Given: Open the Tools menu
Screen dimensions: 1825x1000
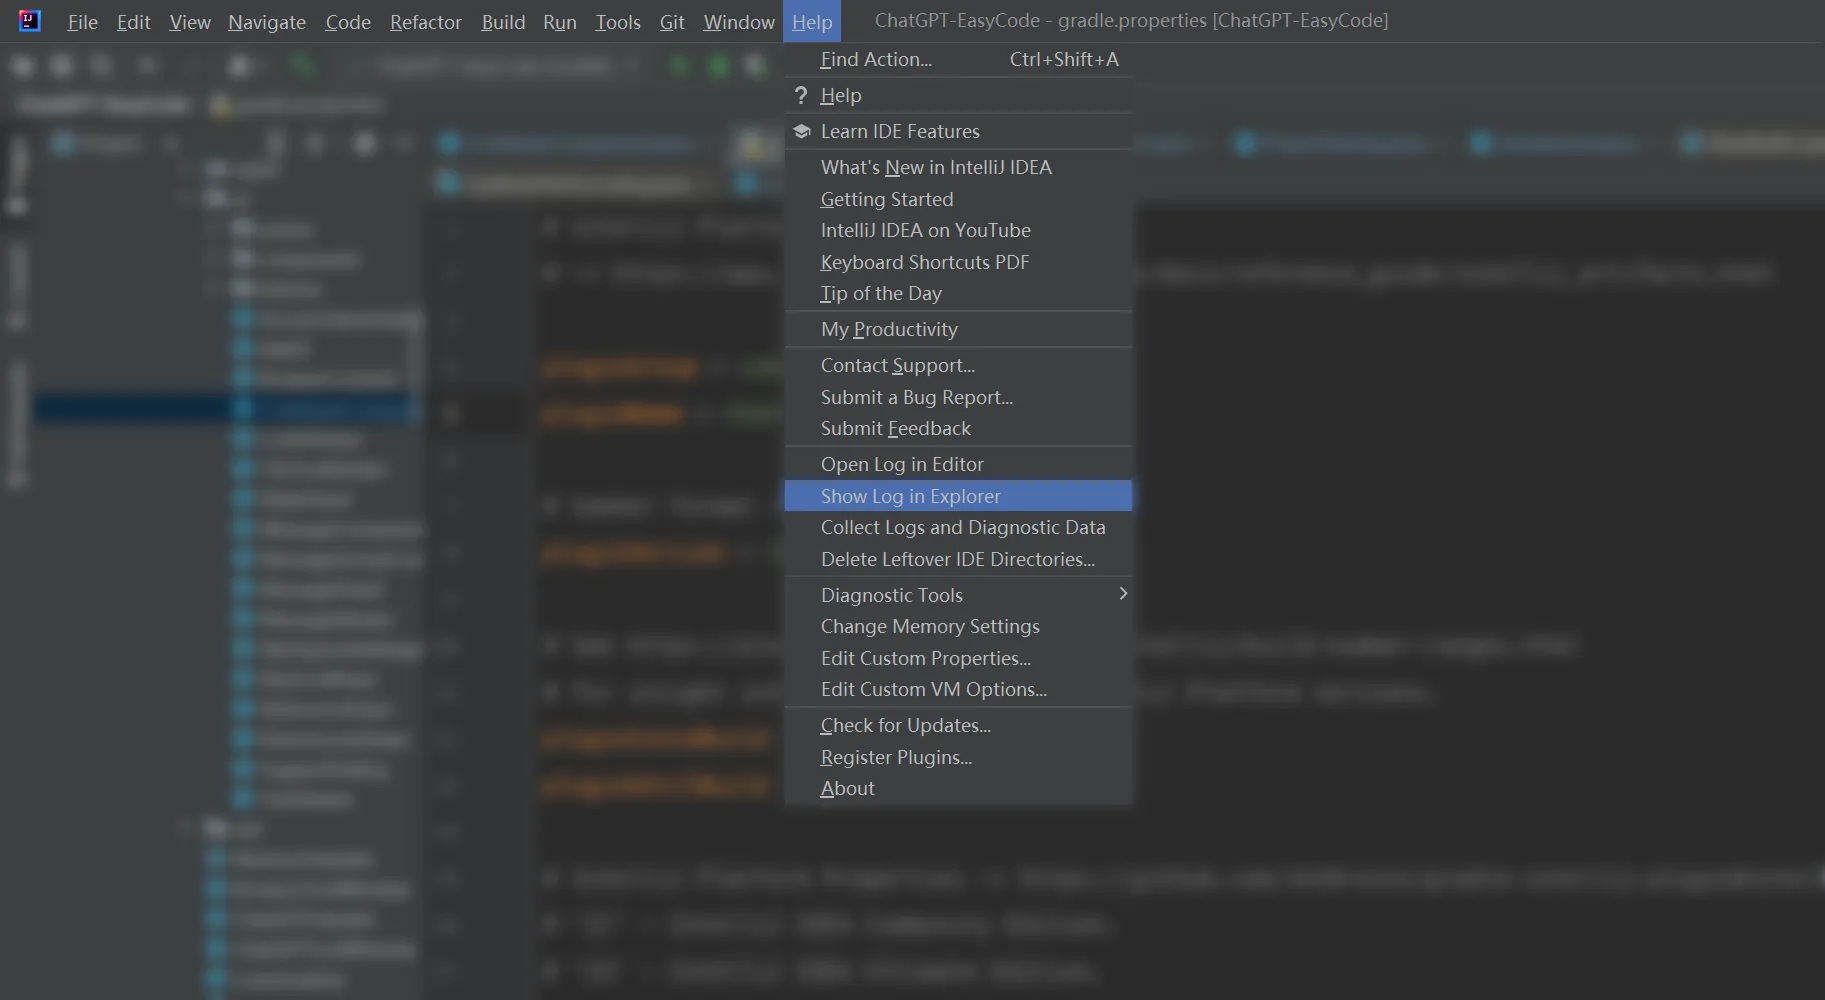Looking at the screenshot, I should pyautogui.click(x=617, y=22).
